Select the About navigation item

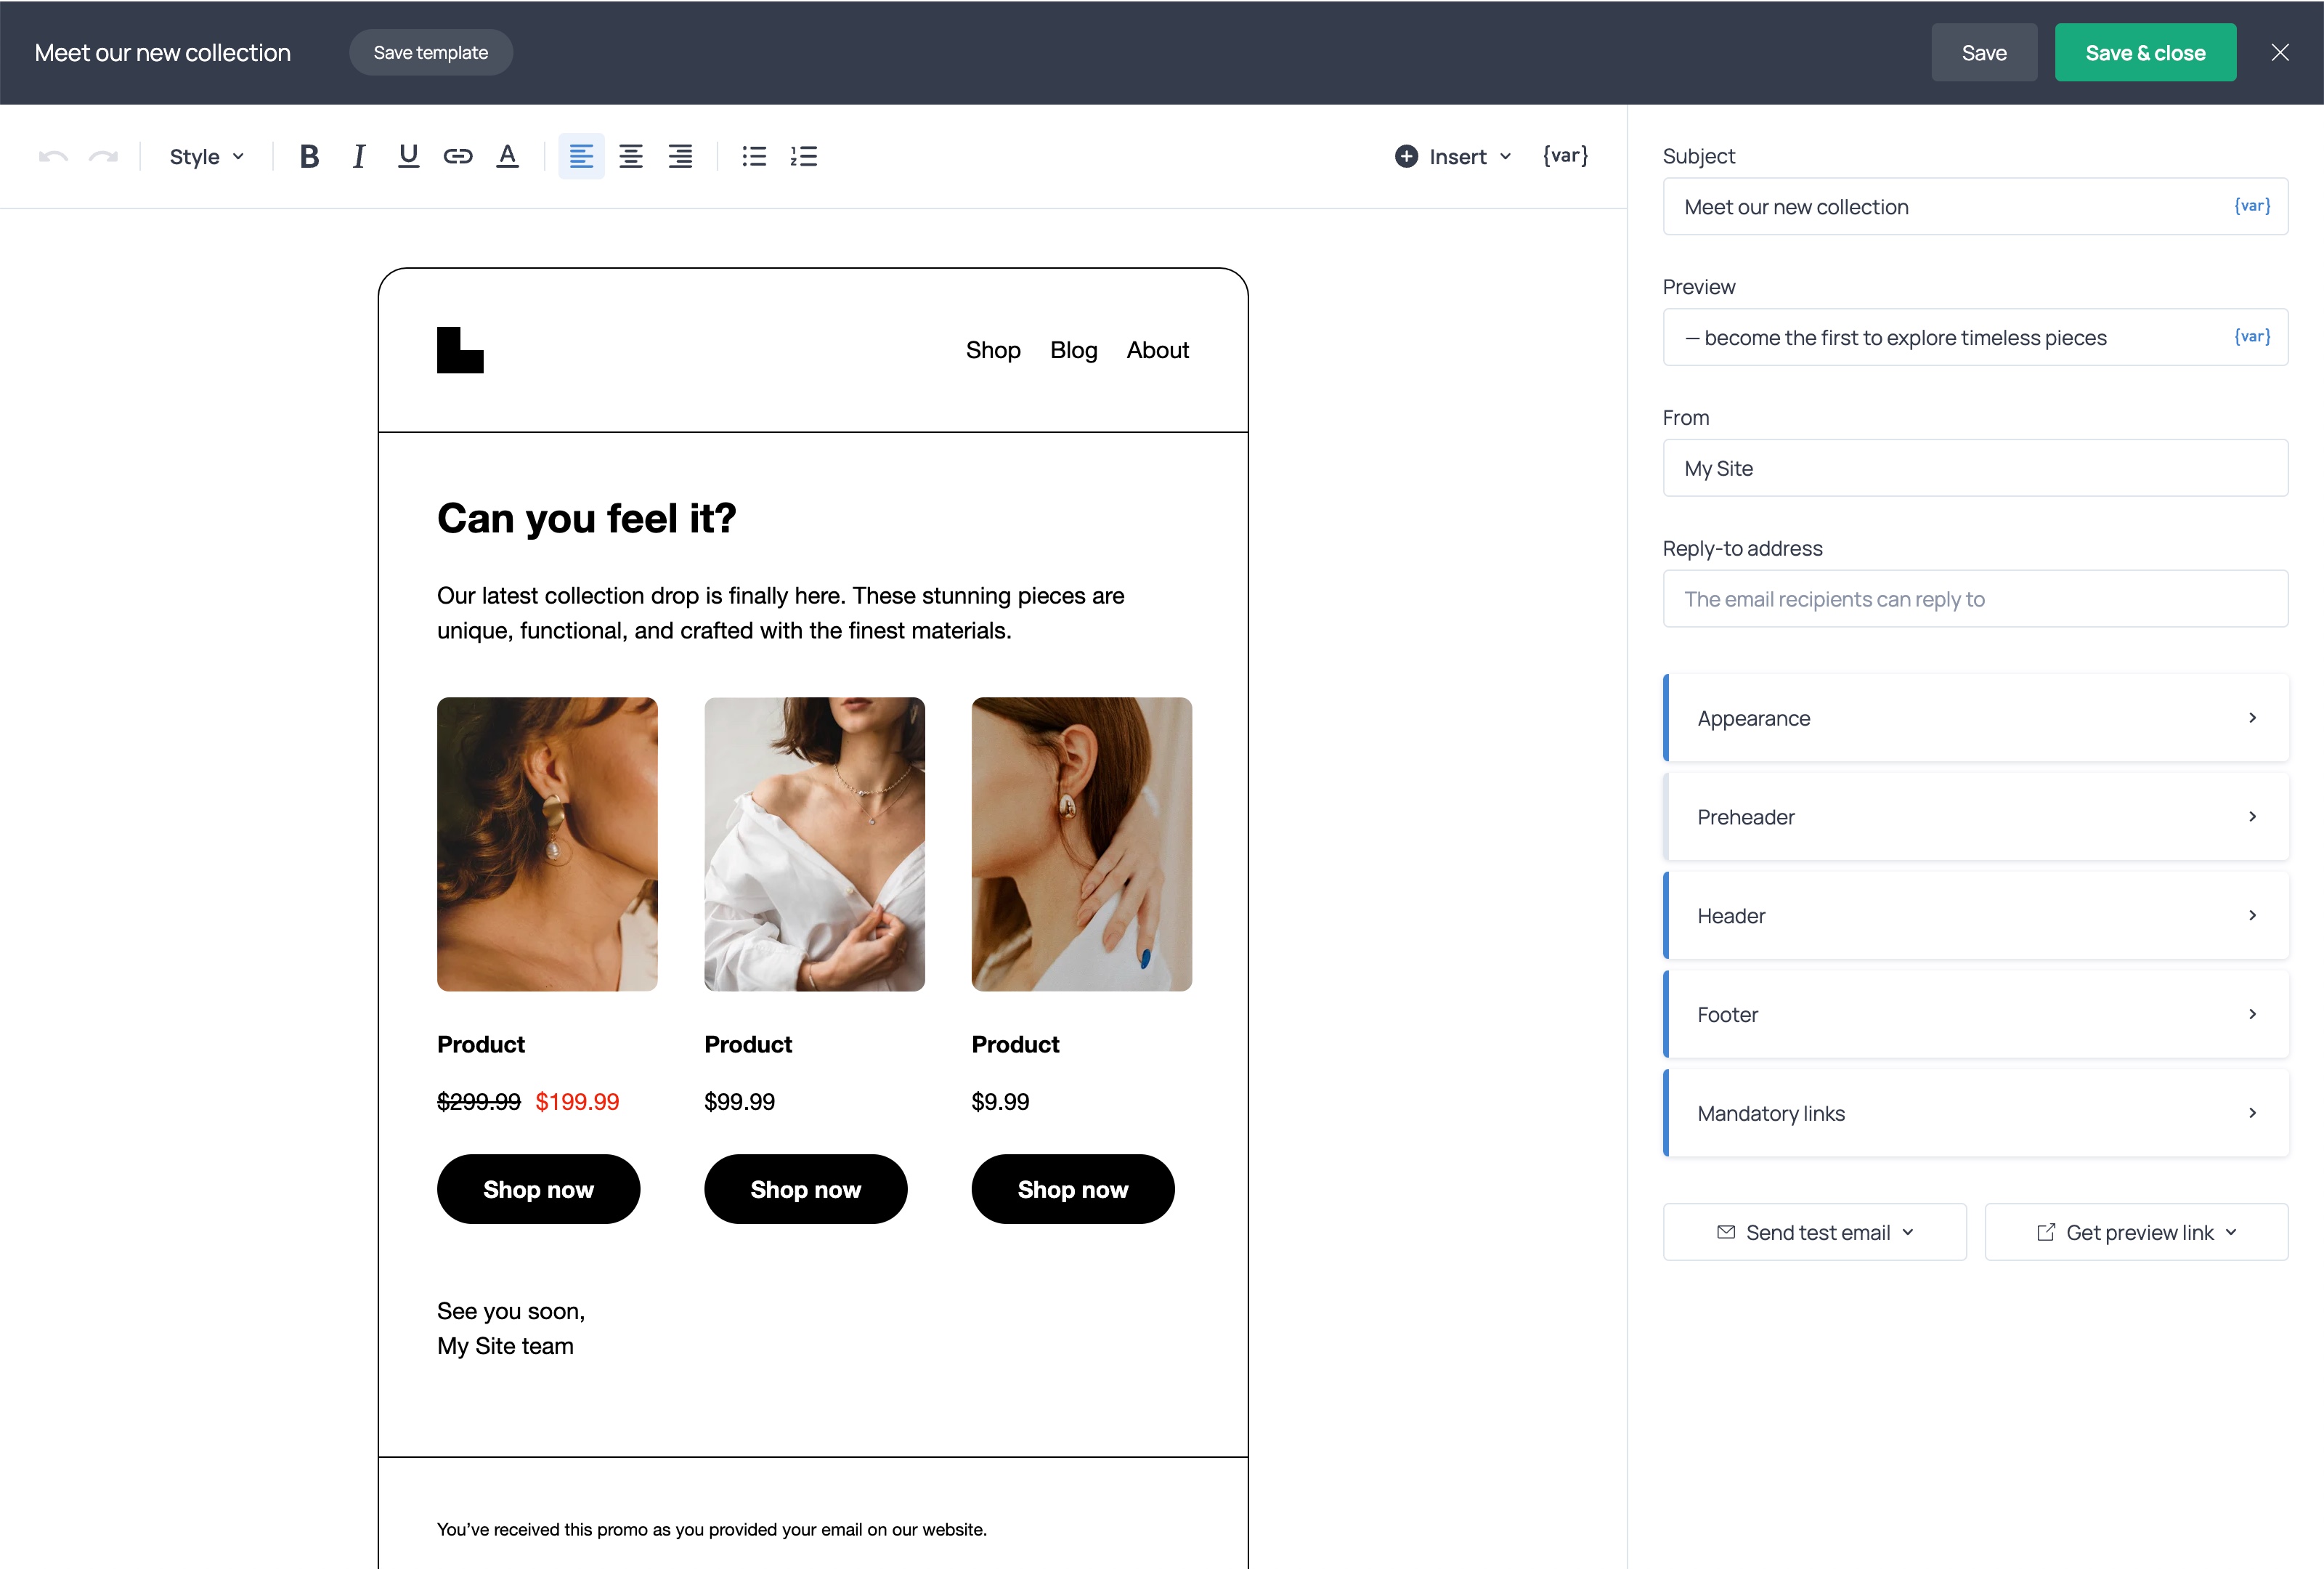(1157, 350)
